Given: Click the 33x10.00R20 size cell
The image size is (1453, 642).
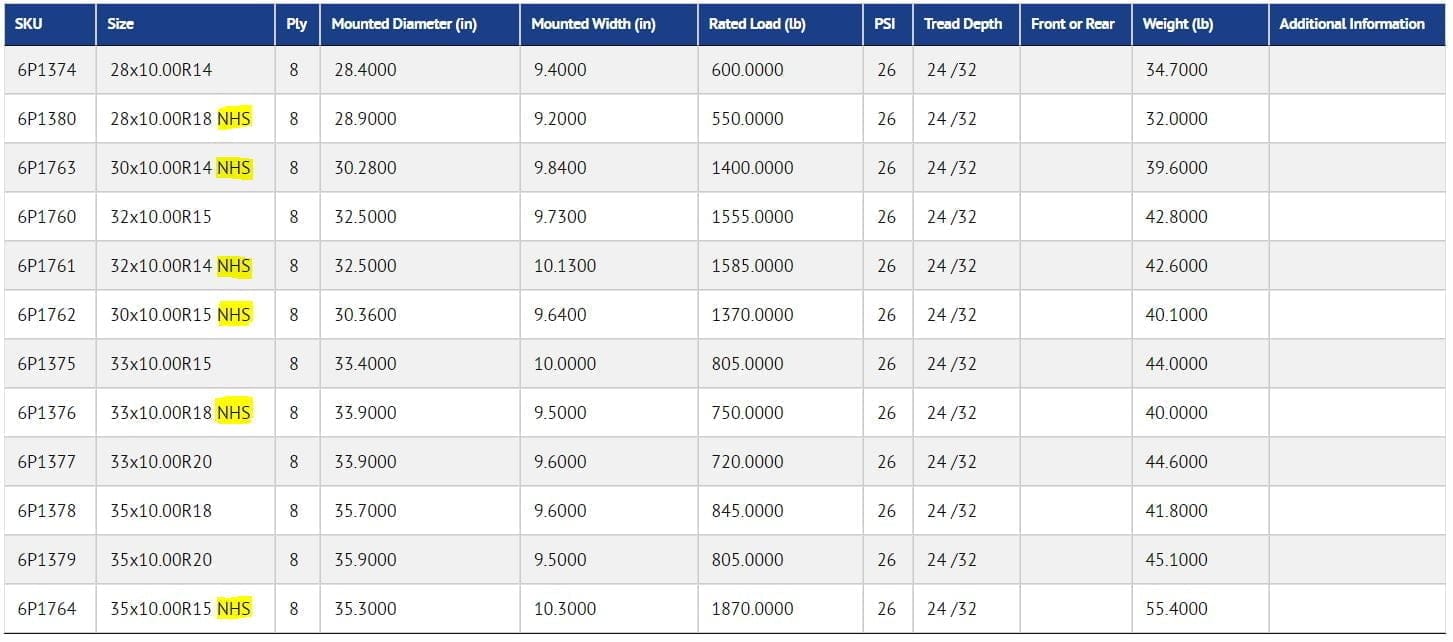Looking at the screenshot, I should (161, 462).
